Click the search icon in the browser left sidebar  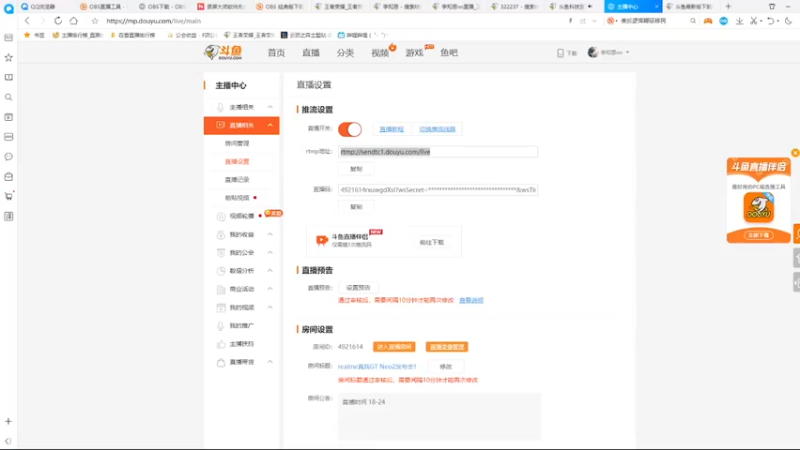pos(9,97)
